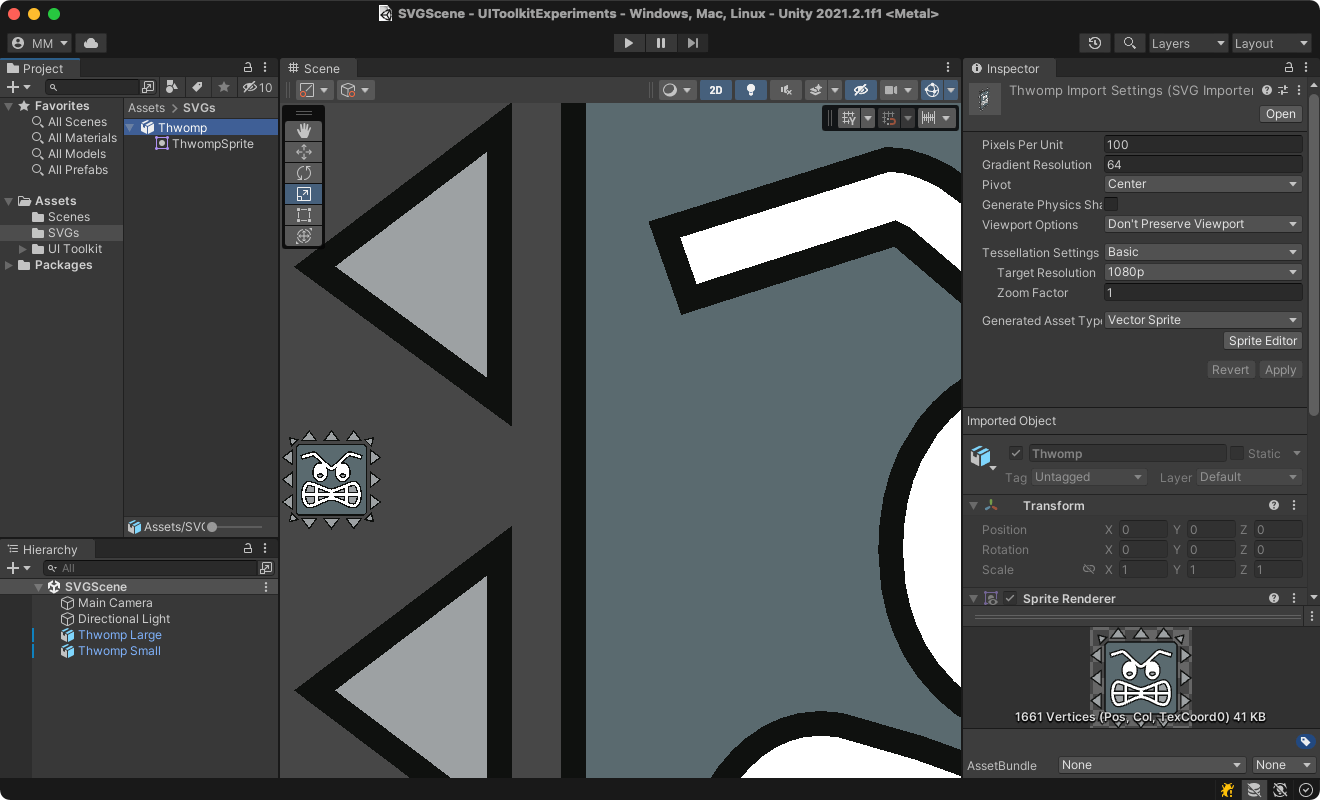Open the cloud services button

[x=91, y=43]
